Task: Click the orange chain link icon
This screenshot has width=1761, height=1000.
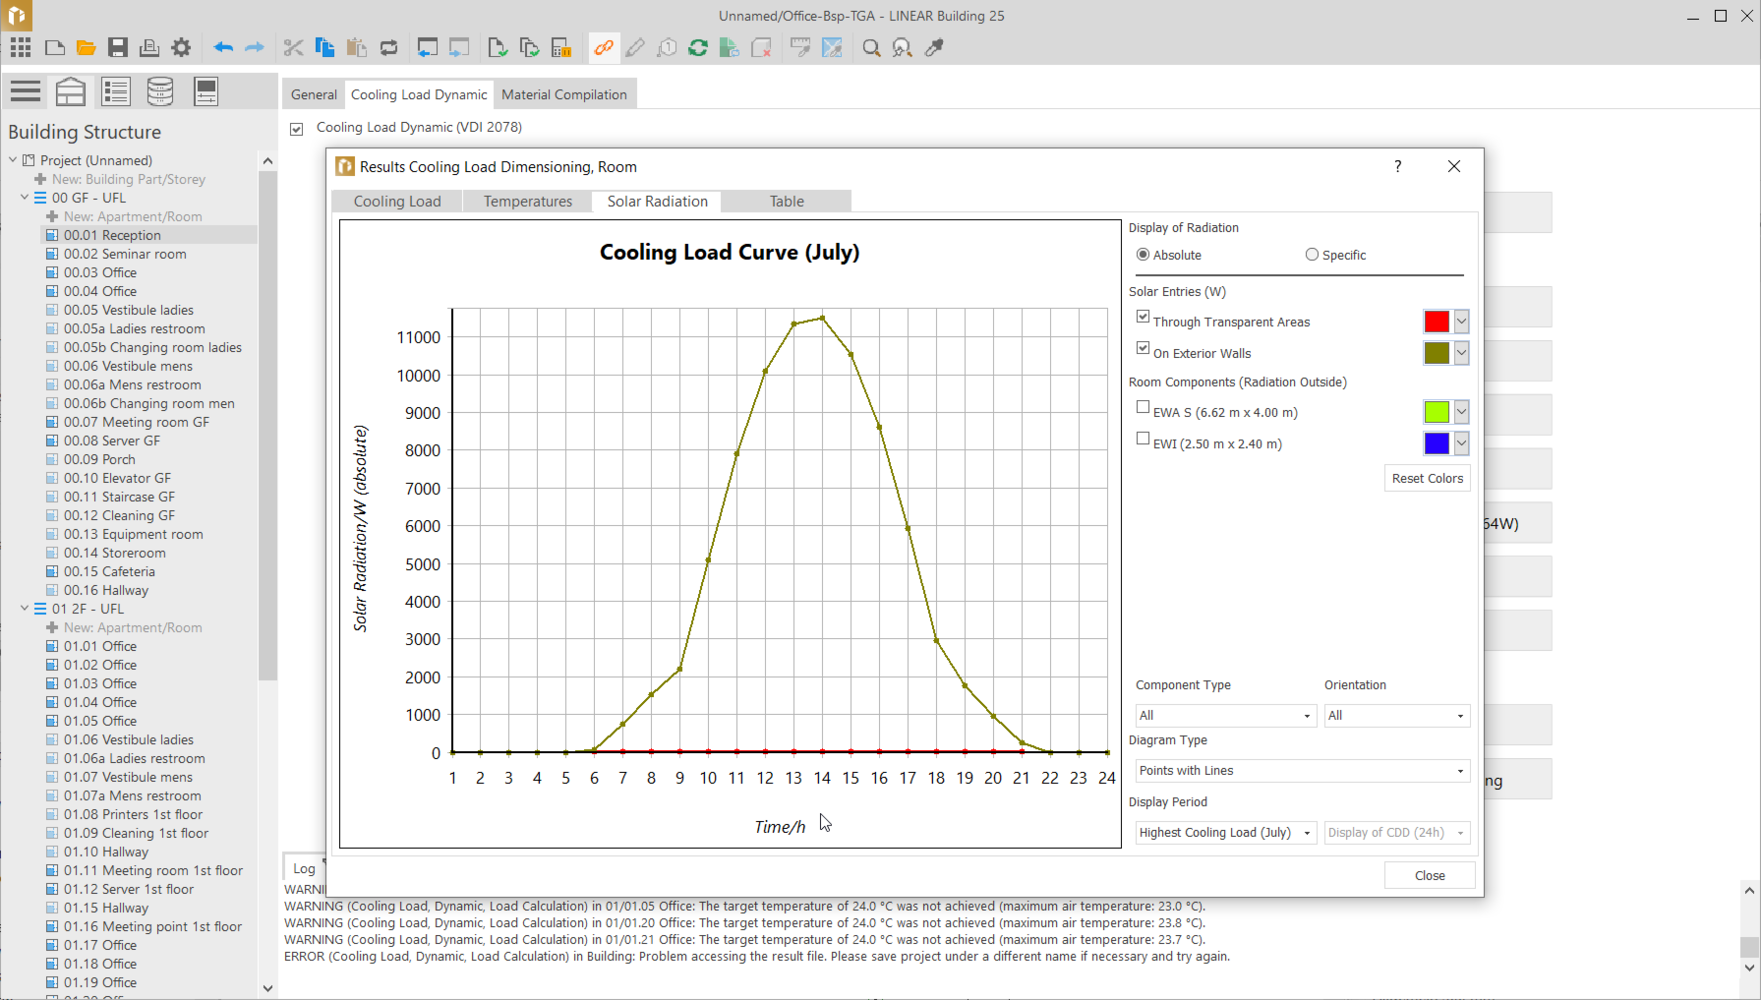Action: point(603,47)
